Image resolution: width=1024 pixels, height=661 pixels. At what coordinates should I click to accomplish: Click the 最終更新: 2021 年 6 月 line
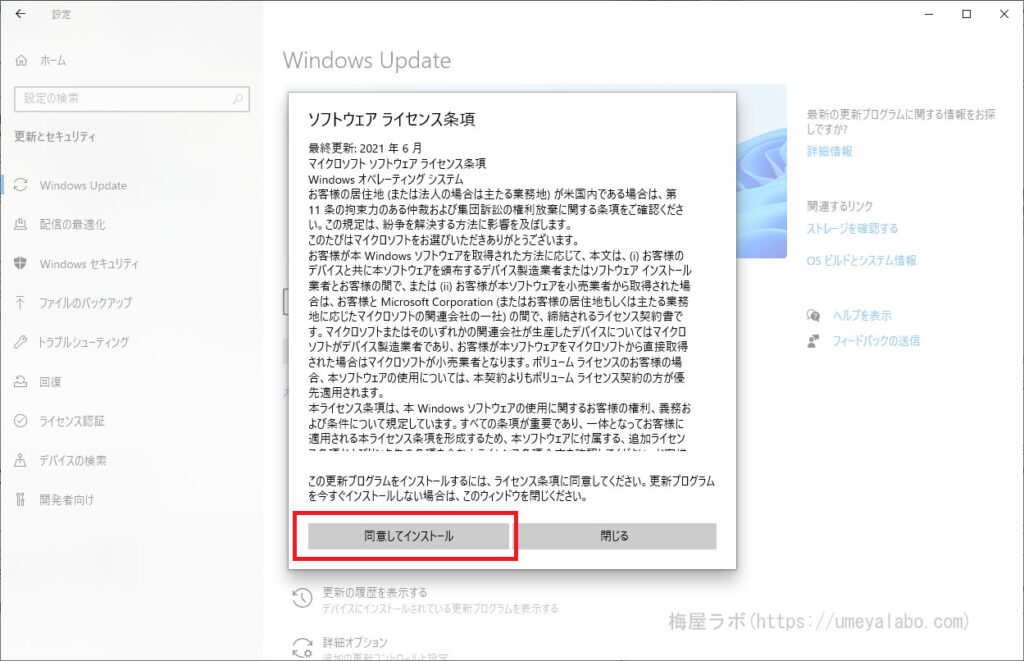[365, 148]
